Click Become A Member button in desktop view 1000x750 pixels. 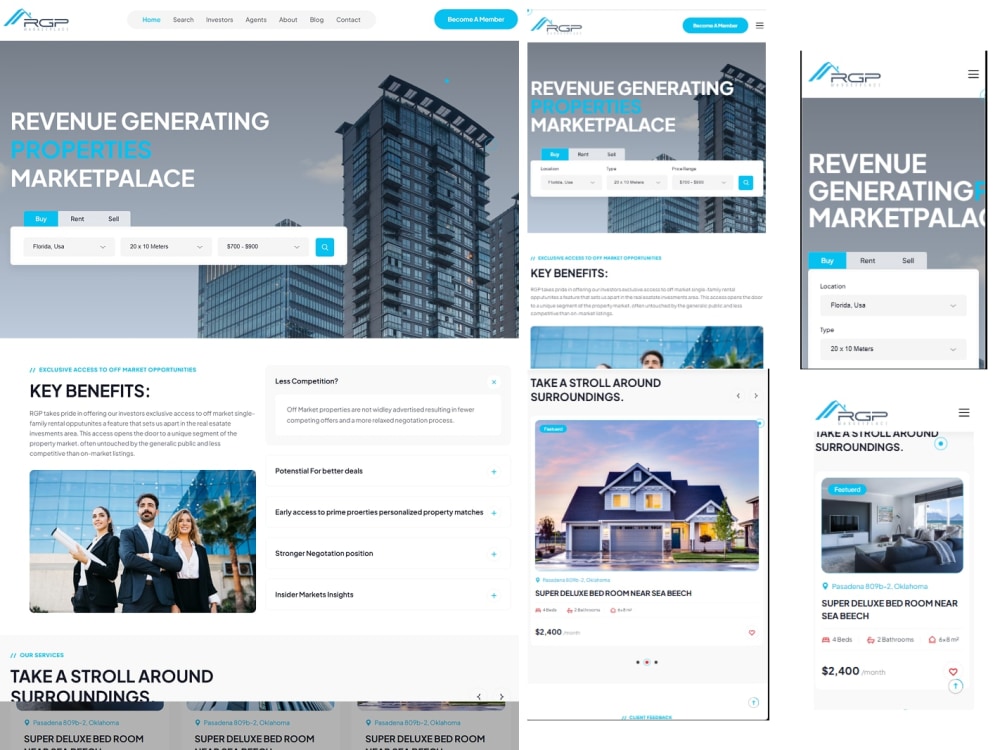476,19
